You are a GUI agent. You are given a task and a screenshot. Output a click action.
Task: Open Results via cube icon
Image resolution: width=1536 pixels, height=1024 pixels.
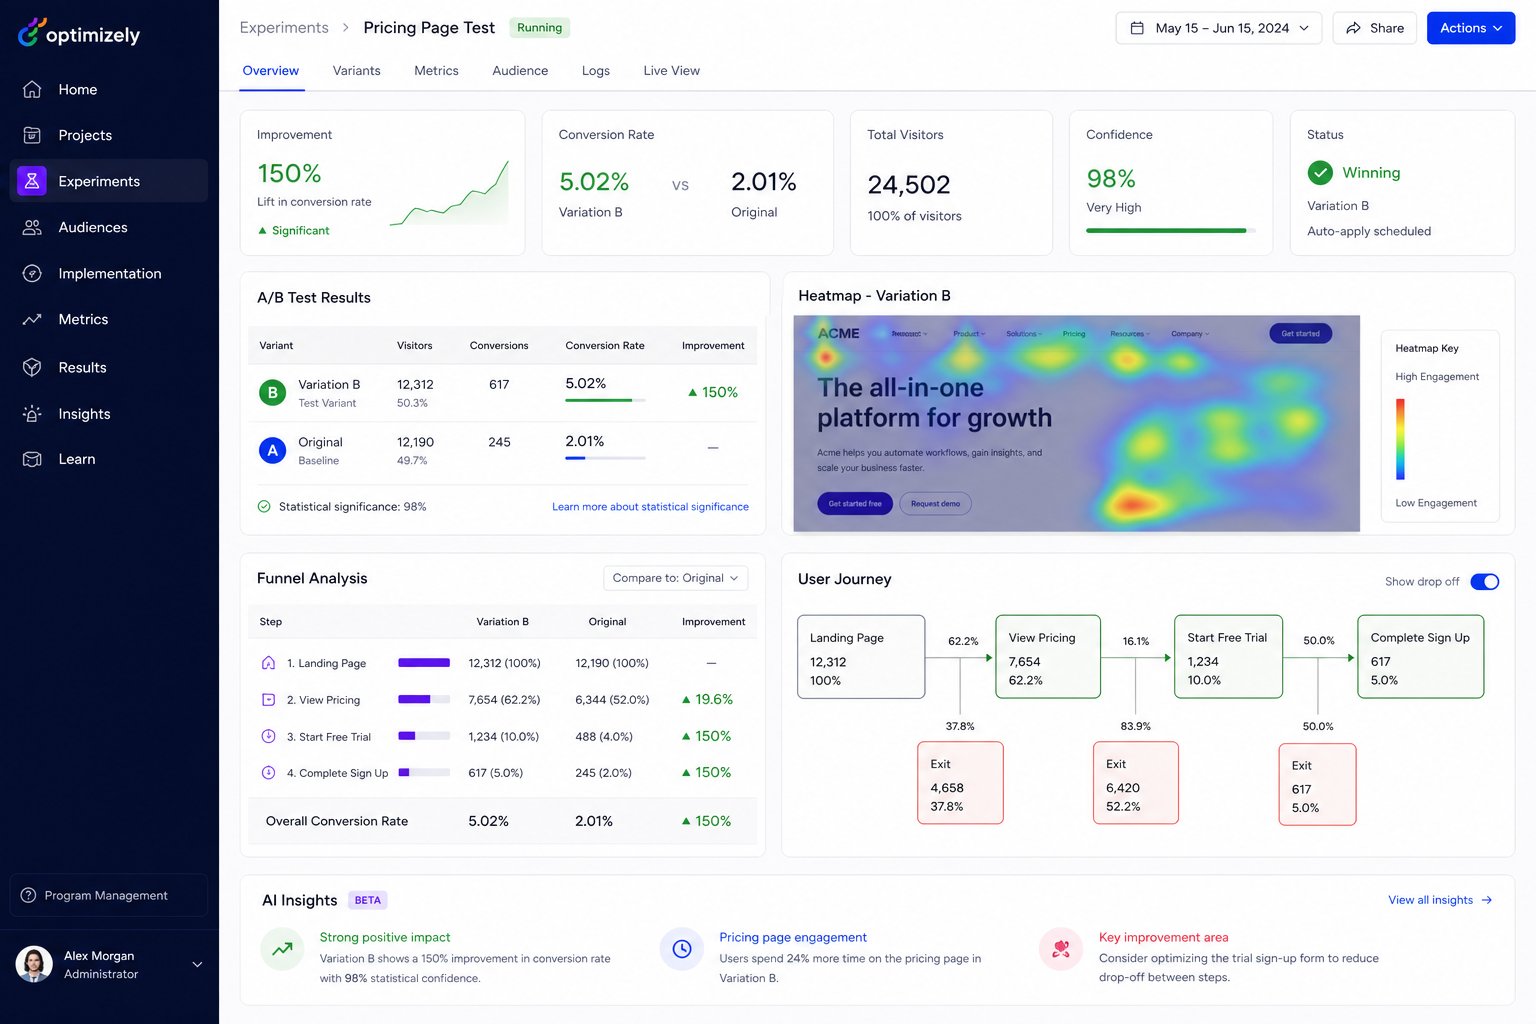click(32, 367)
